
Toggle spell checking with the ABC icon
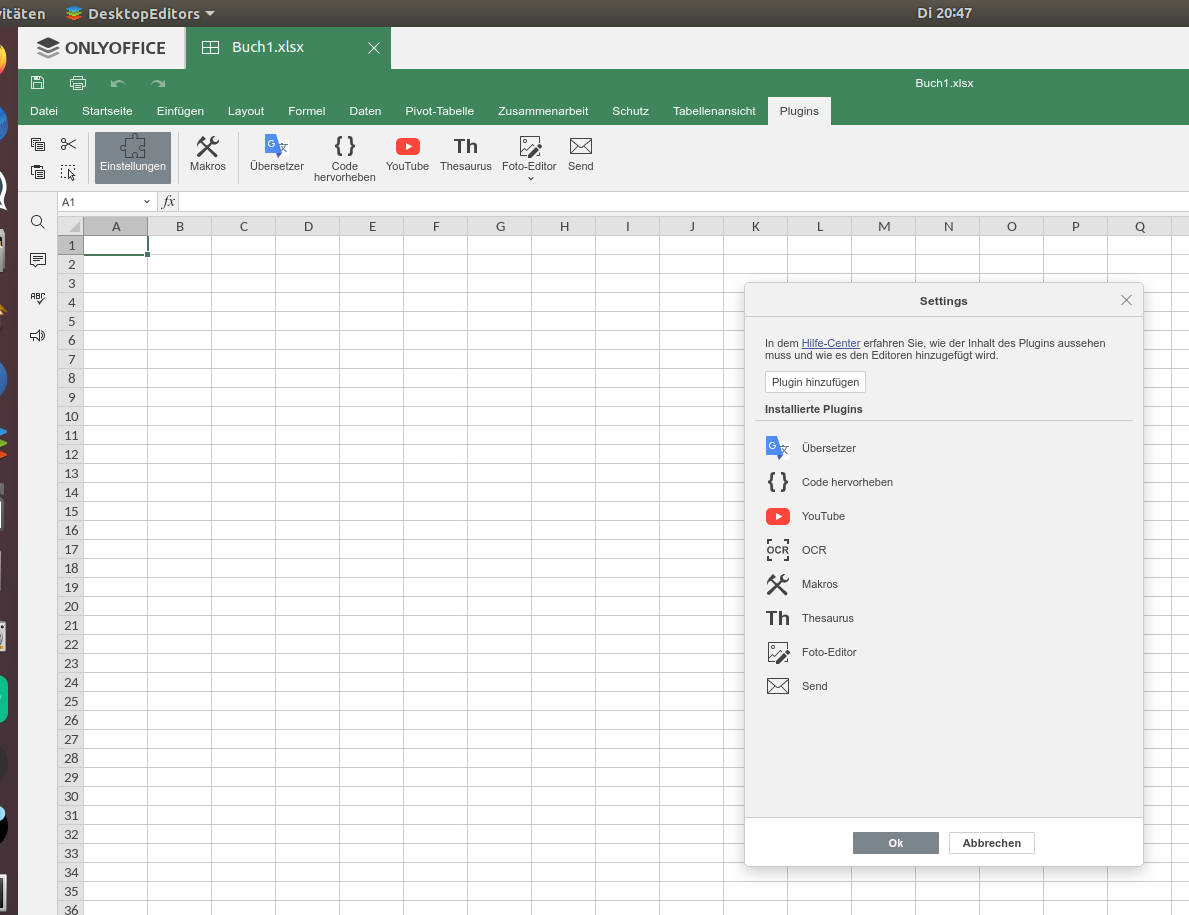click(x=37, y=297)
